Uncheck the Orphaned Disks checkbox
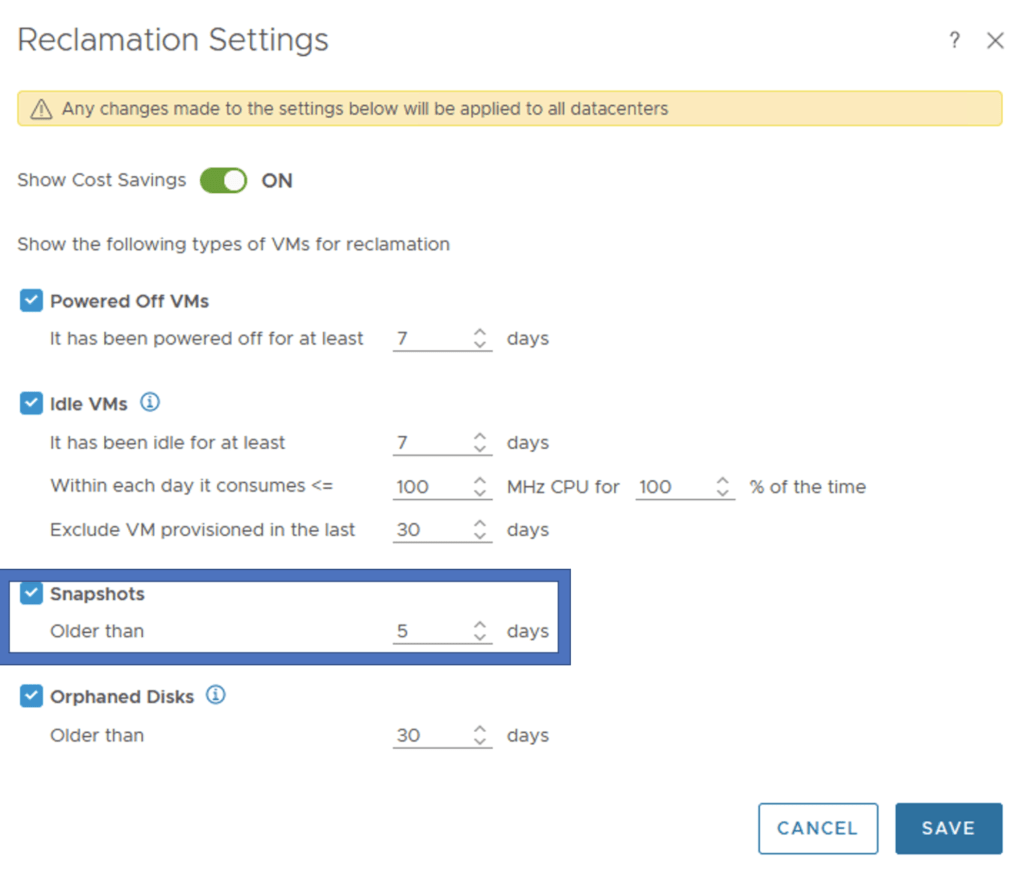 tap(32, 696)
